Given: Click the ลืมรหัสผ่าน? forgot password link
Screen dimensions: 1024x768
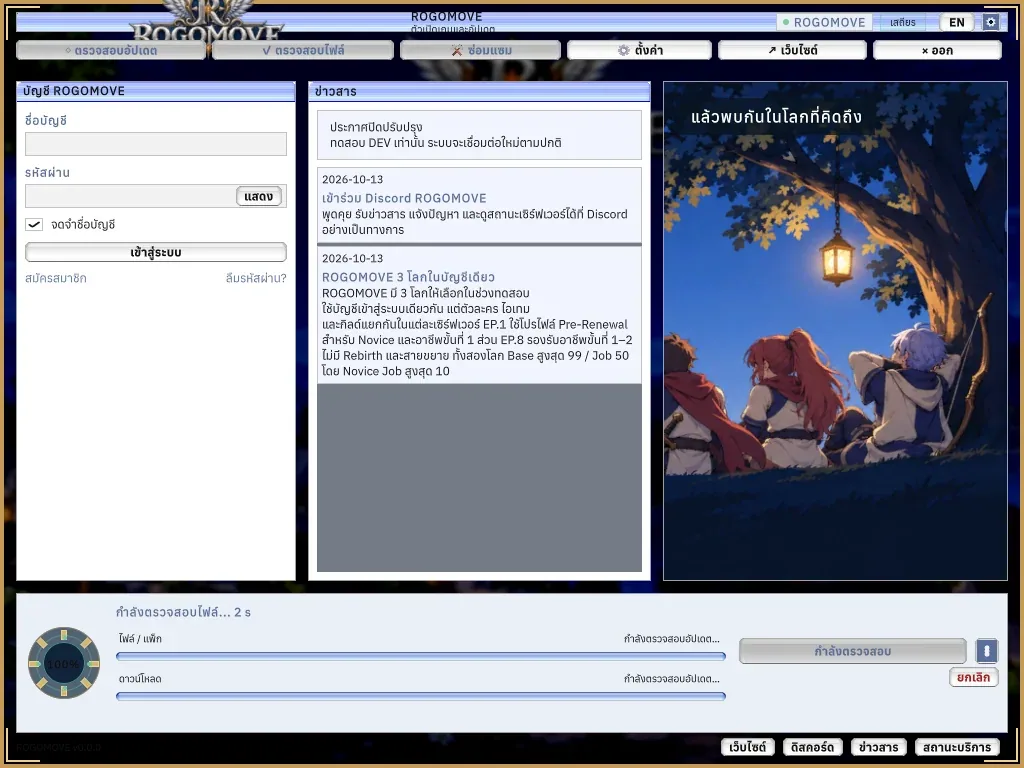Looking at the screenshot, I should (x=256, y=278).
